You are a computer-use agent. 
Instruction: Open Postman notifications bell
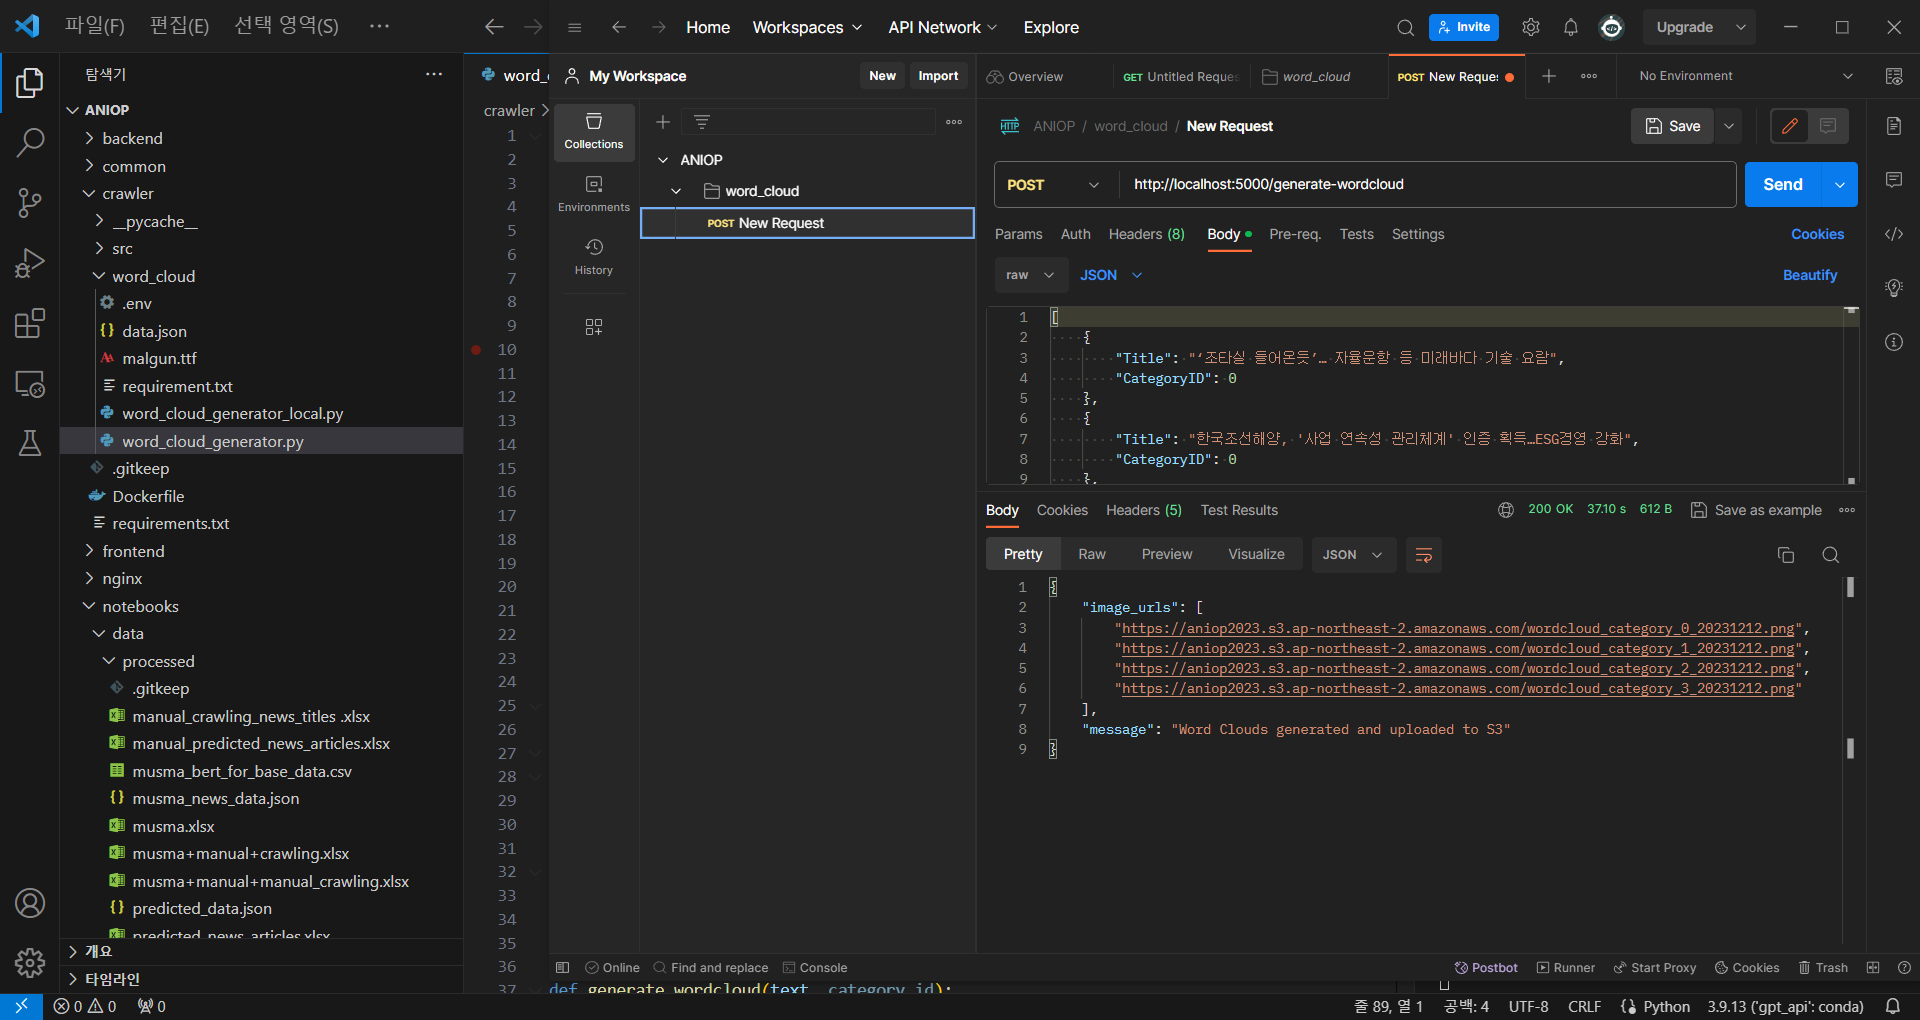1571,28
